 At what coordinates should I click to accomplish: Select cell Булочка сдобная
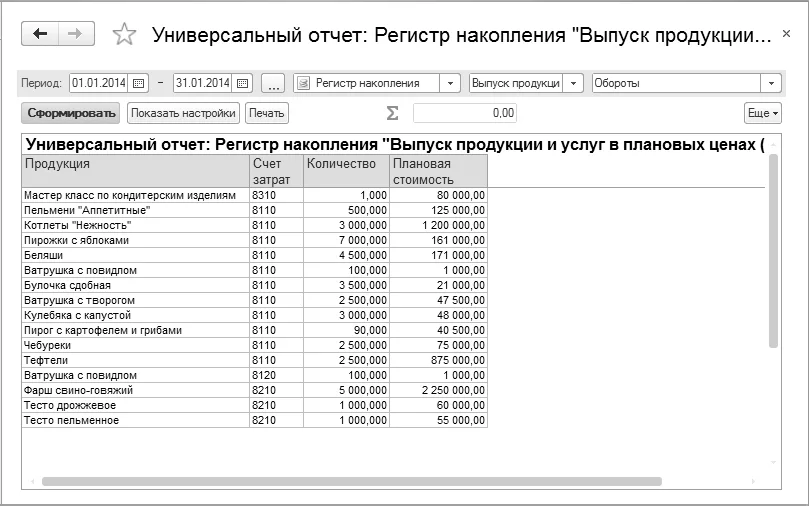pos(136,285)
